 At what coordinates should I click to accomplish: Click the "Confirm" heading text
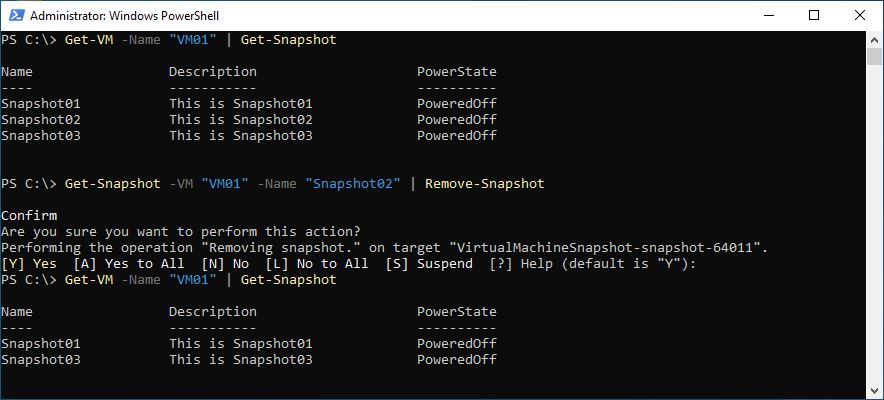29,215
